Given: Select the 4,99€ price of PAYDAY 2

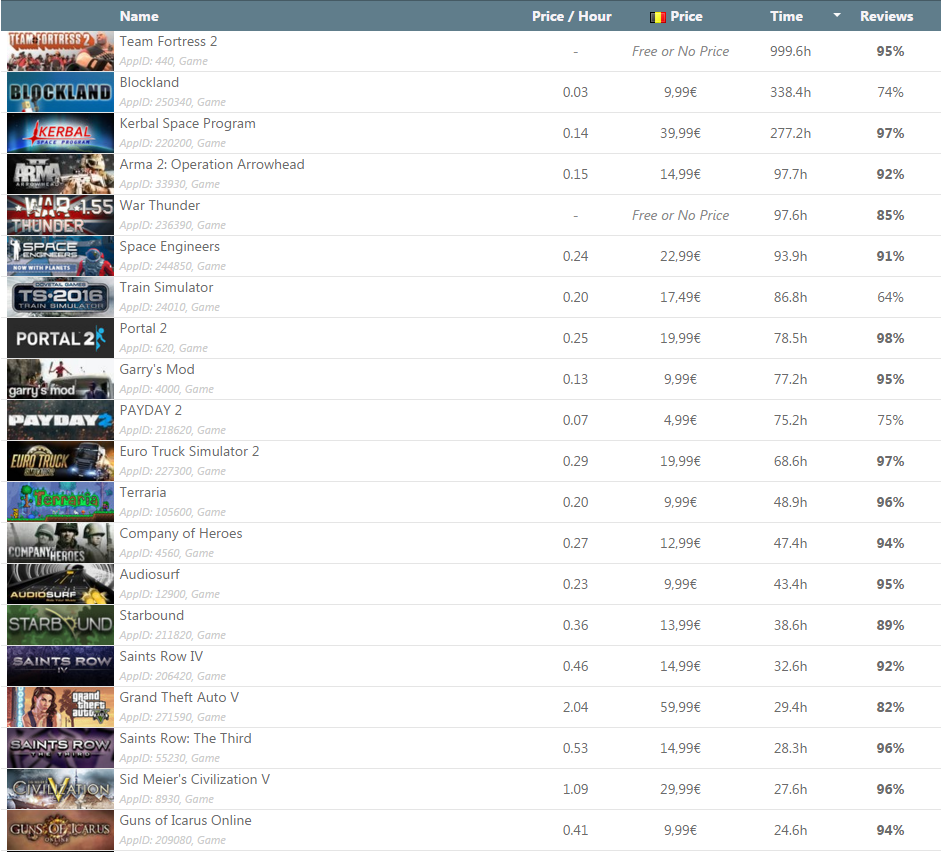Looking at the screenshot, I should pos(680,421).
